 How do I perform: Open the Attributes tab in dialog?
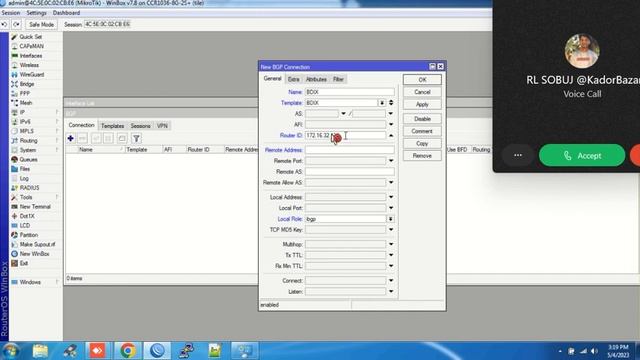coord(316,79)
